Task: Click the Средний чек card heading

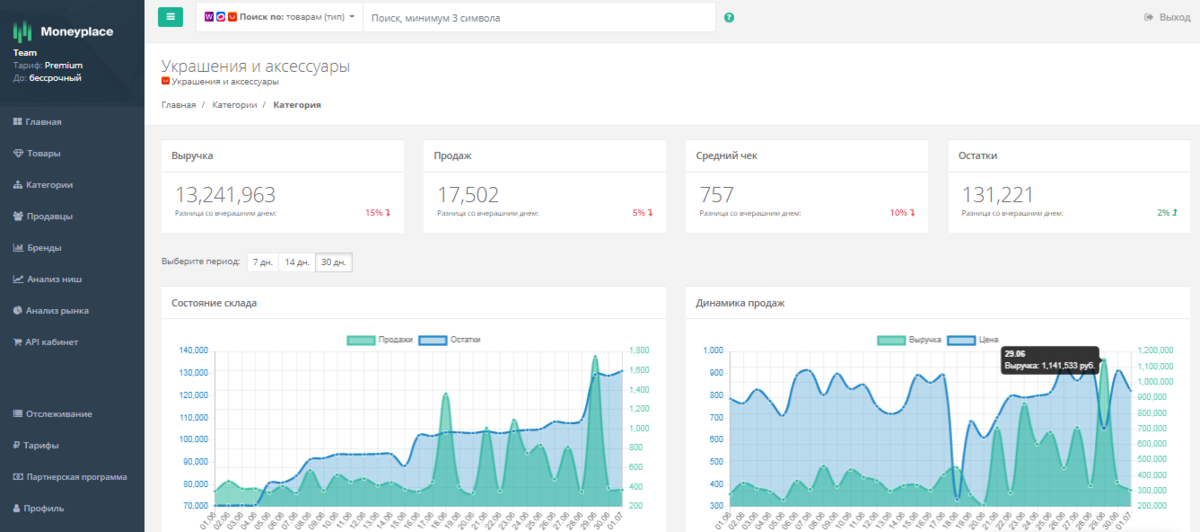Action: point(727,156)
